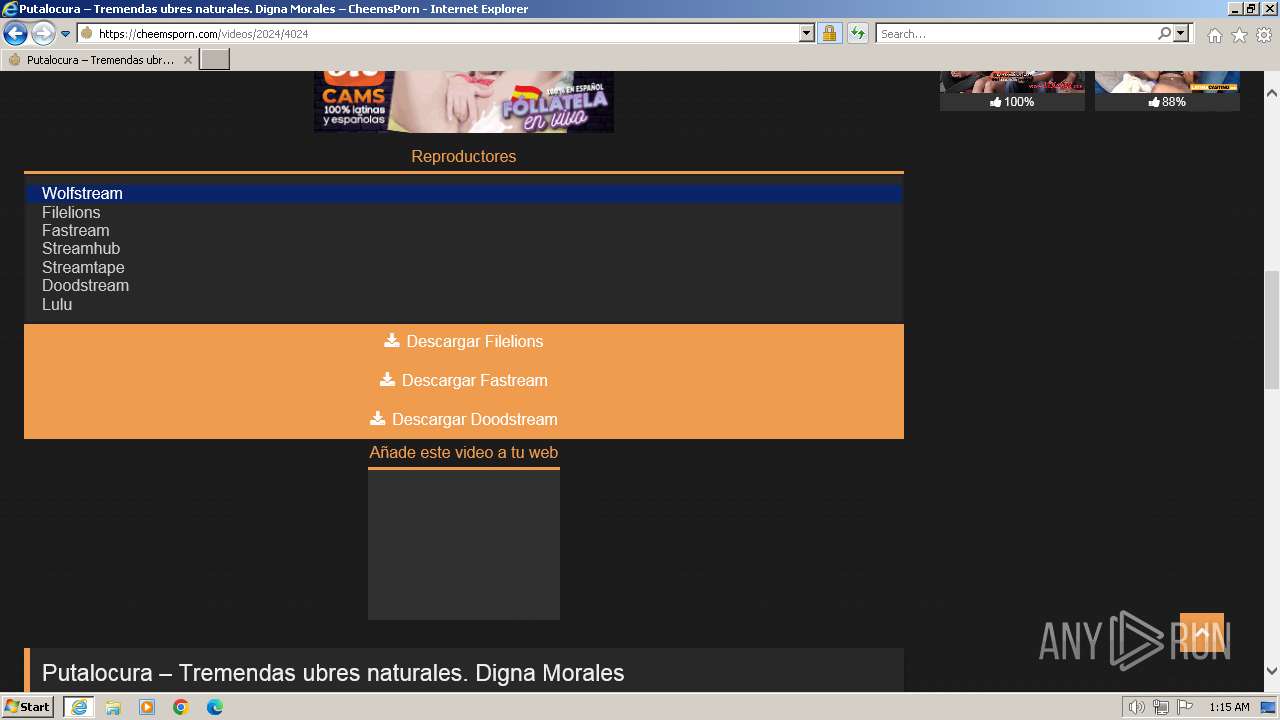Viewport: 1280px width, 720px height.
Task: Click the network tray icon
Action: 1161,707
